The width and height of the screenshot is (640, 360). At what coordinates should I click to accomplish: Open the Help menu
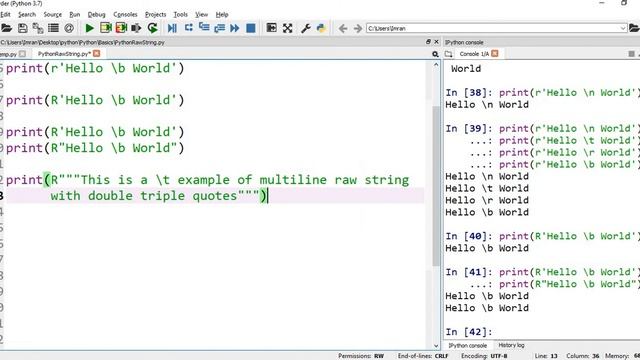coord(222,14)
